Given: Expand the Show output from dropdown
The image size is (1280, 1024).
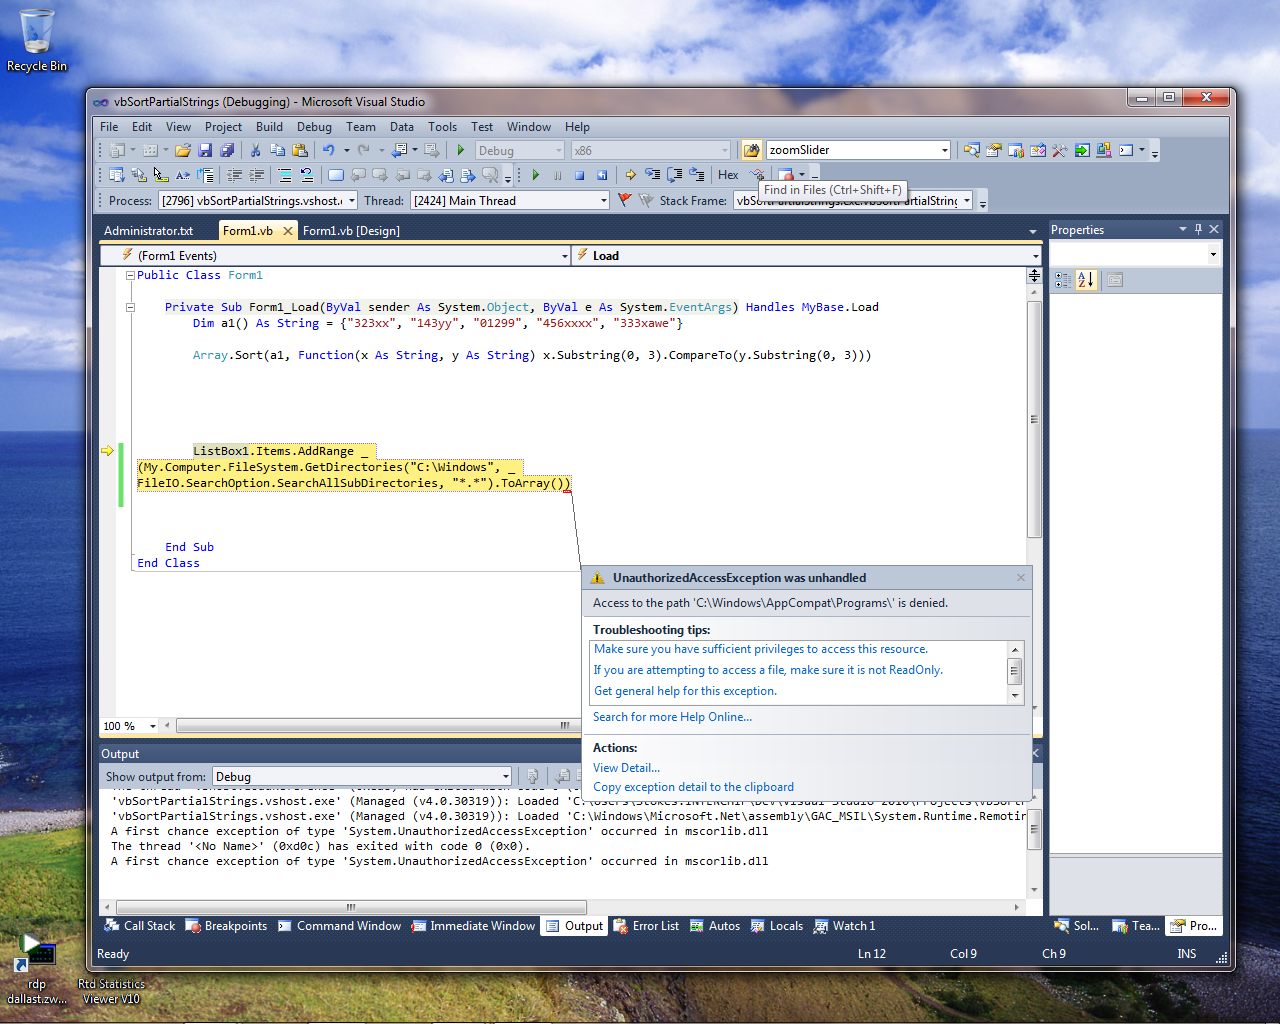Looking at the screenshot, I should click(x=505, y=777).
